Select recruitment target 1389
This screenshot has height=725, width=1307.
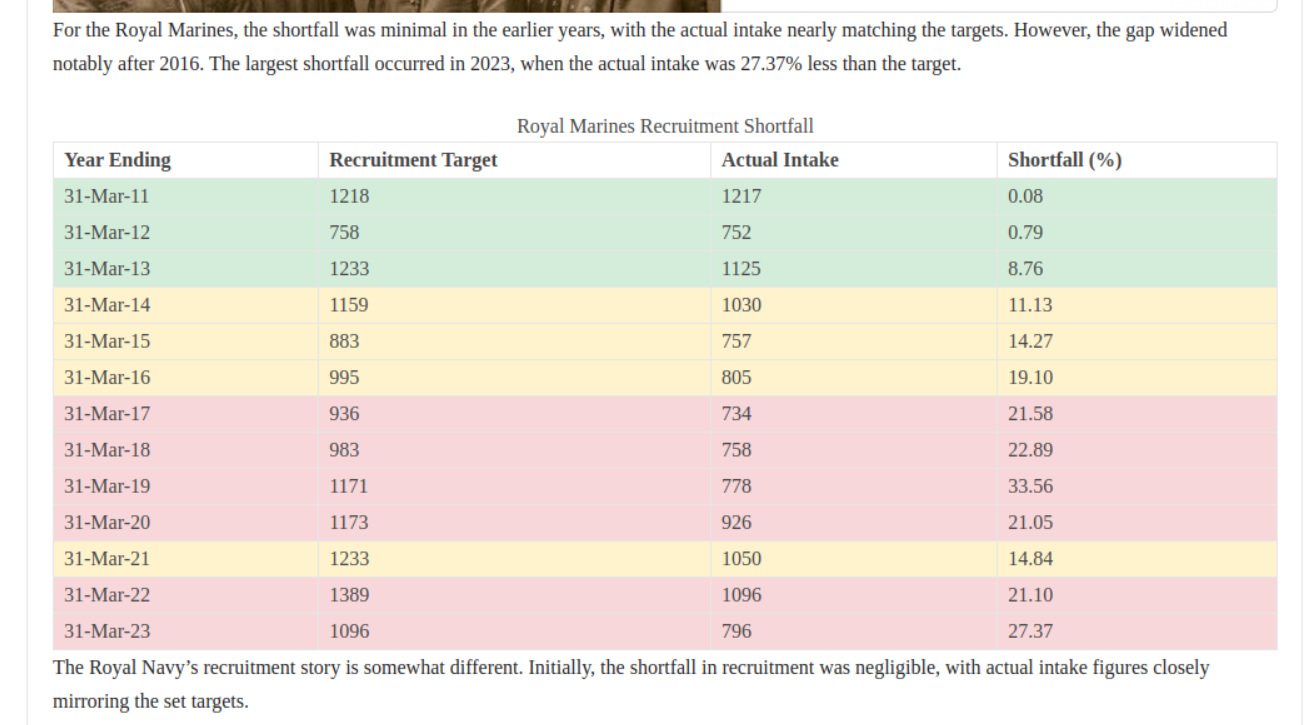(515, 595)
